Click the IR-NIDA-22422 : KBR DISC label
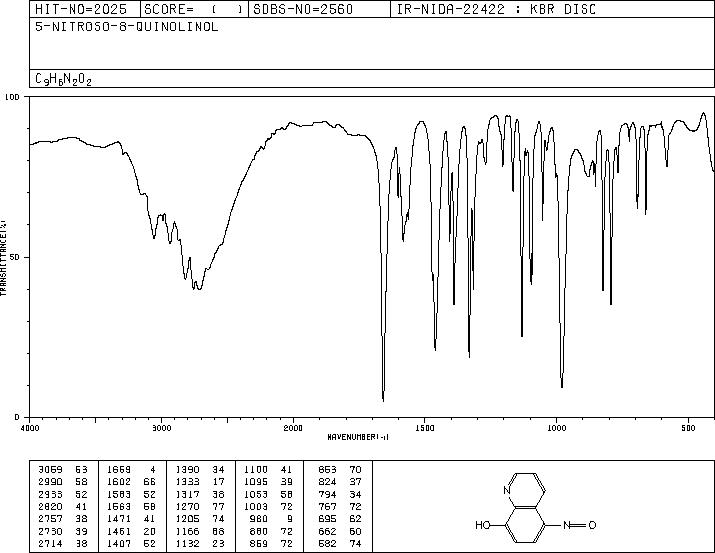The height and width of the screenshot is (553, 715). point(496,9)
